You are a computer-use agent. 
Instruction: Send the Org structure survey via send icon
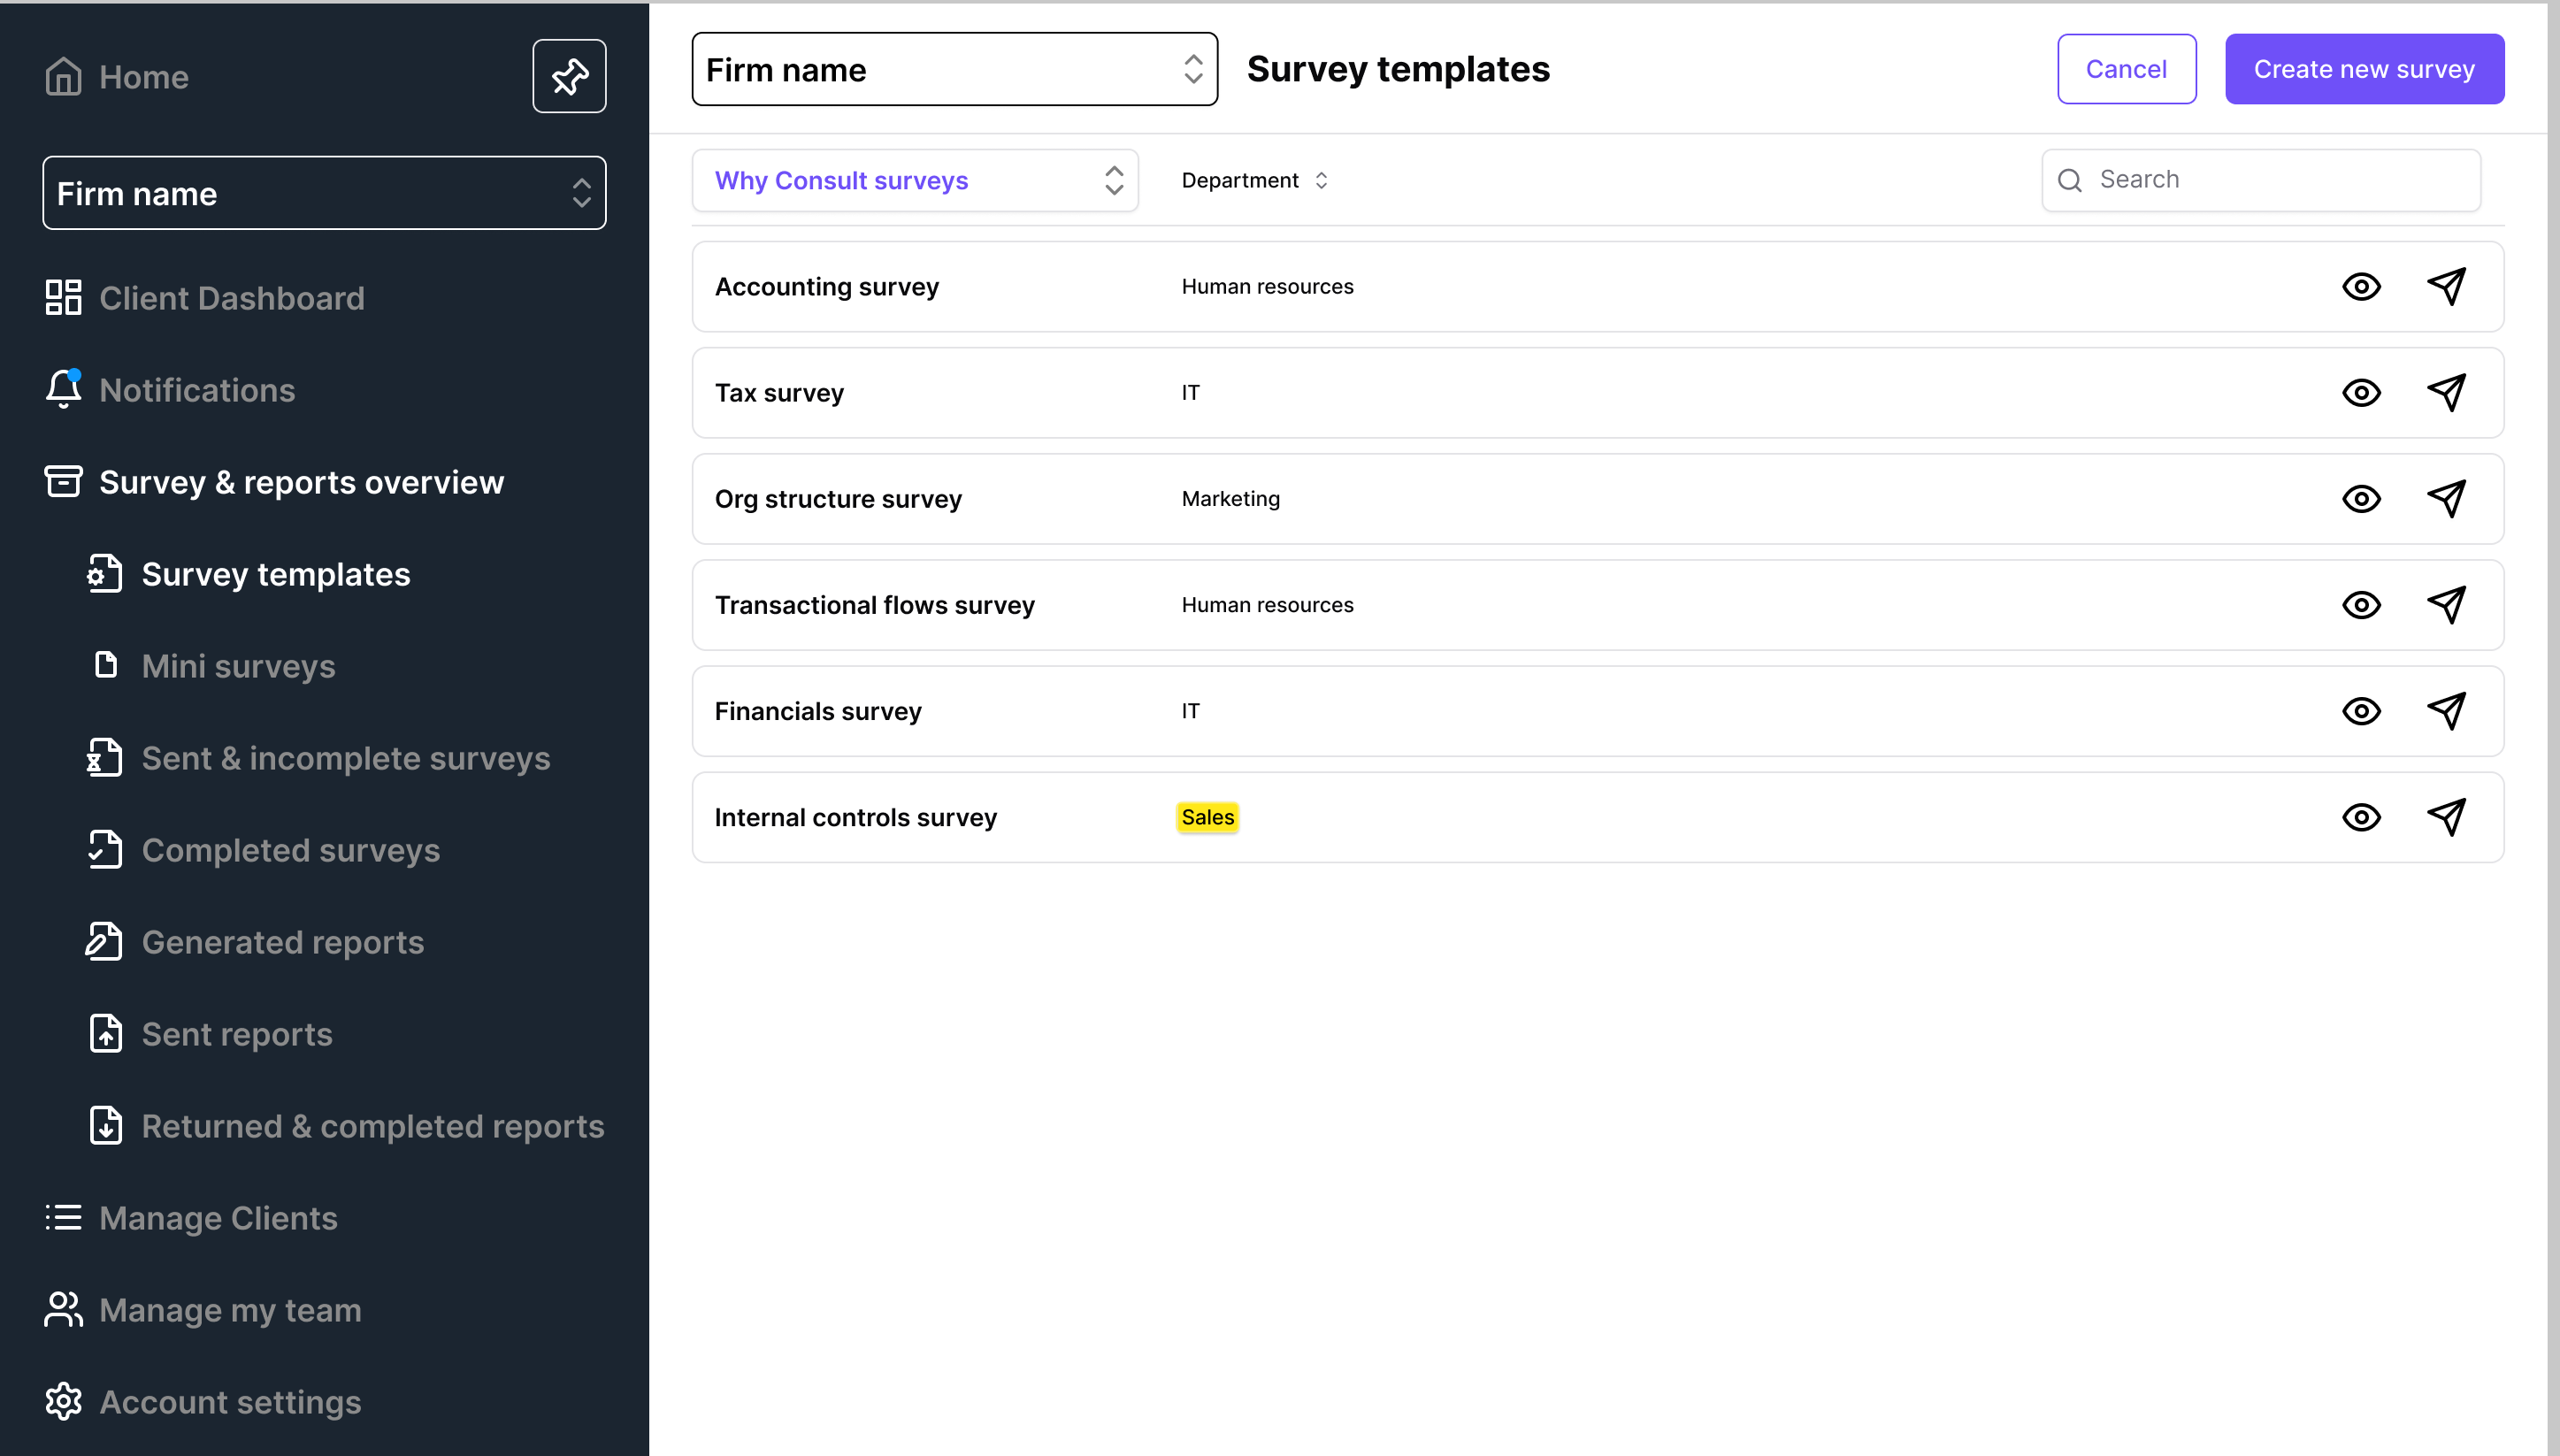[2446, 499]
